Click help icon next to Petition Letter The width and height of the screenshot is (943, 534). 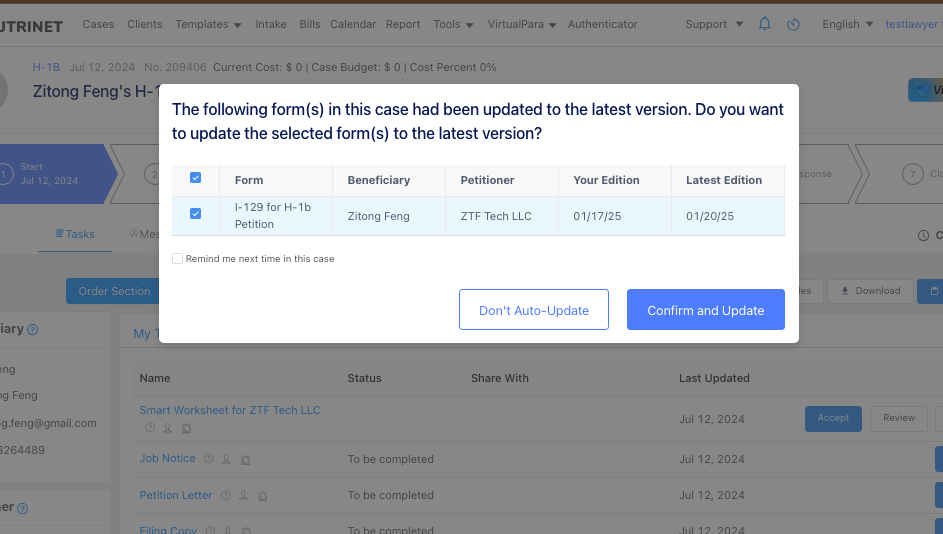tap(226, 495)
